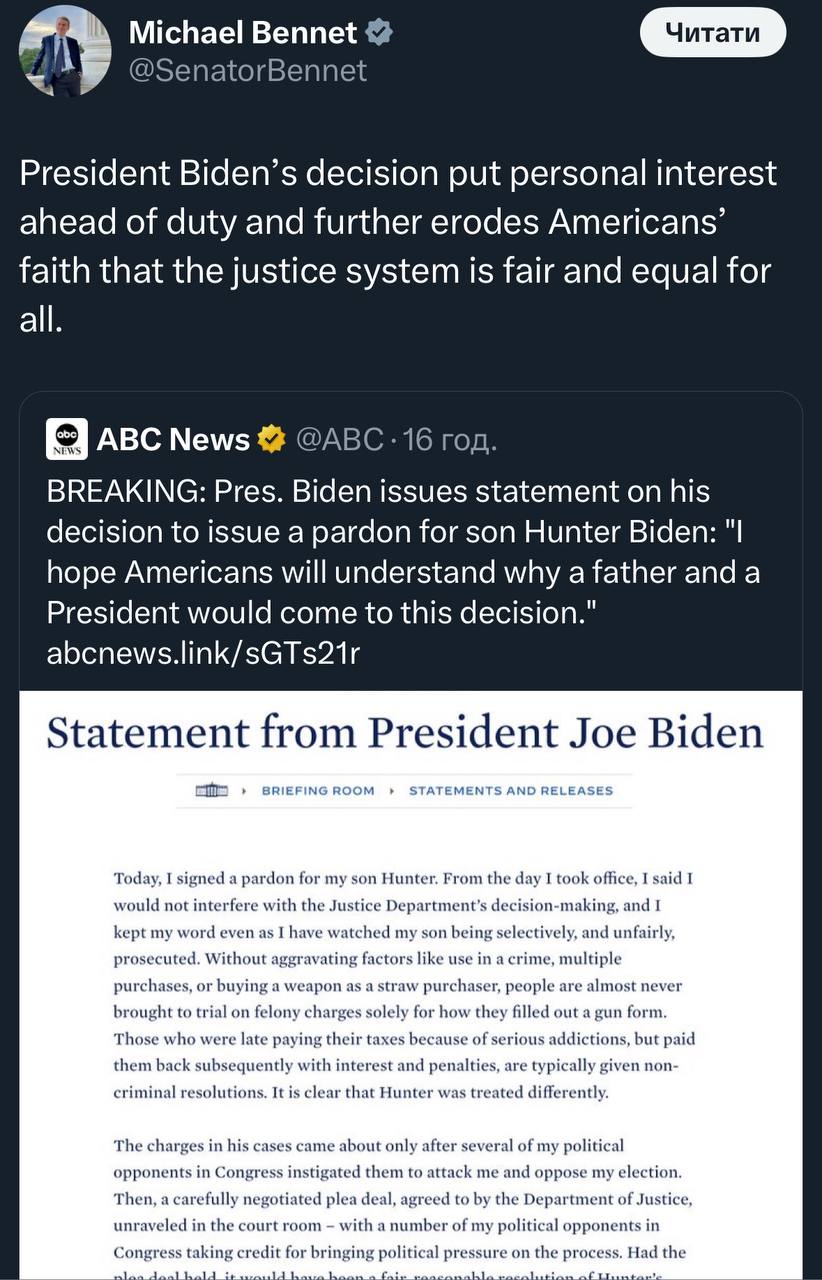Click the "Statement from President Joe Biden" heading
Screen dimensions: 822x1280
[405, 733]
